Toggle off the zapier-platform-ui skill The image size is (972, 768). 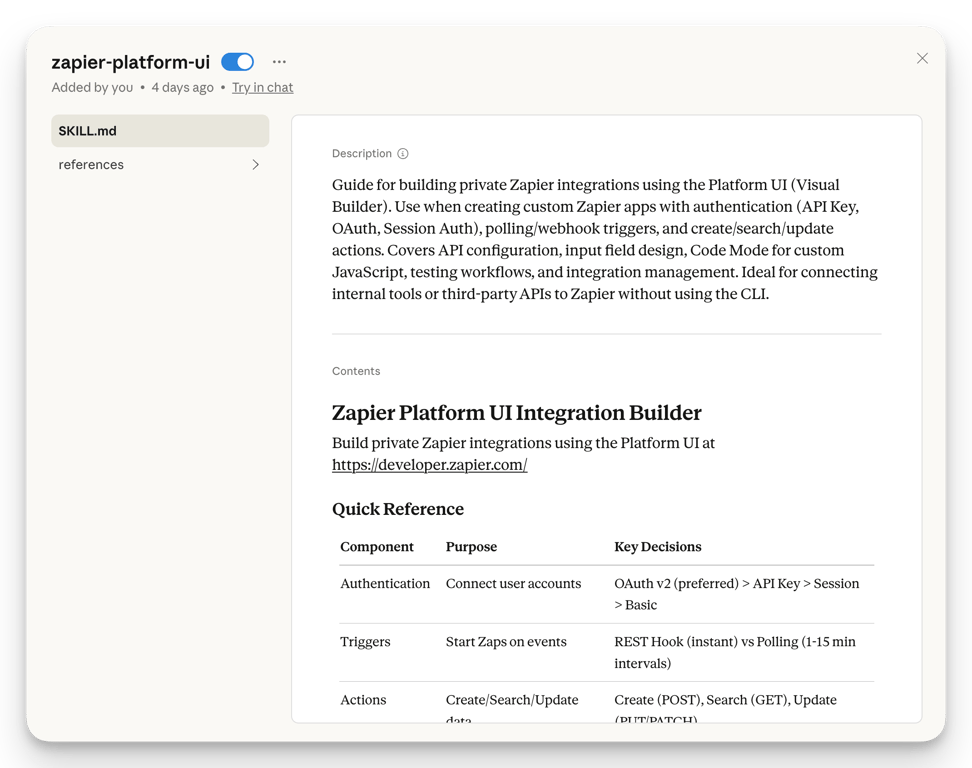[237, 61]
